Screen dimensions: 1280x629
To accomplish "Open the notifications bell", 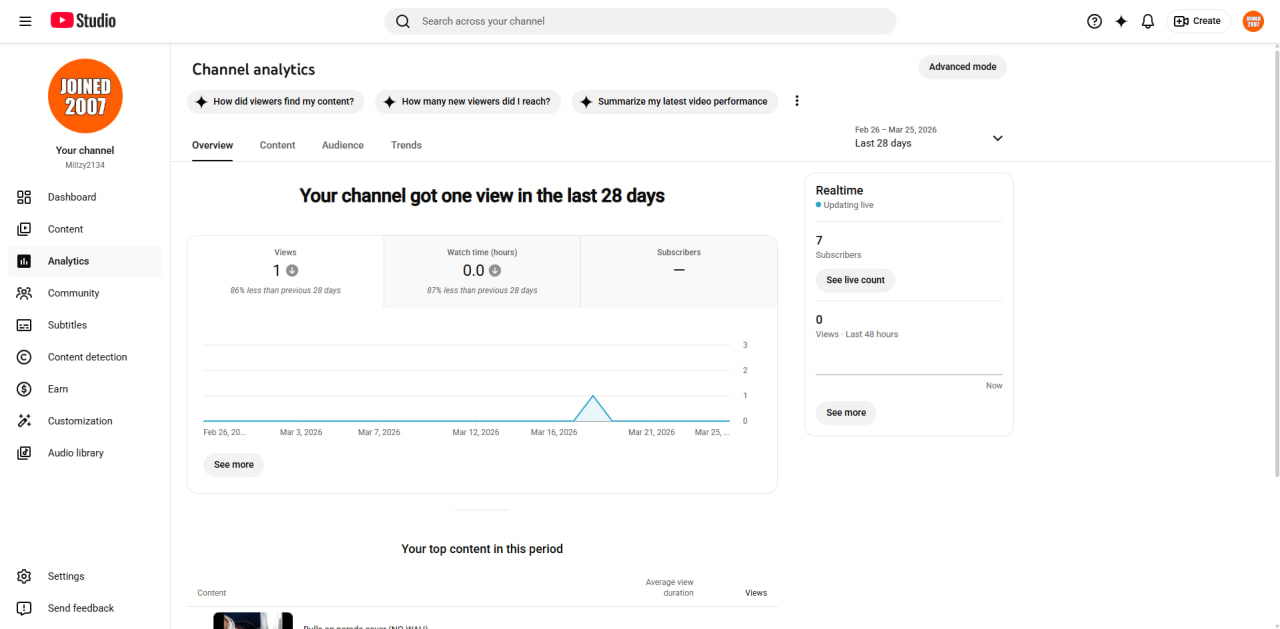I will pyautogui.click(x=1148, y=21).
